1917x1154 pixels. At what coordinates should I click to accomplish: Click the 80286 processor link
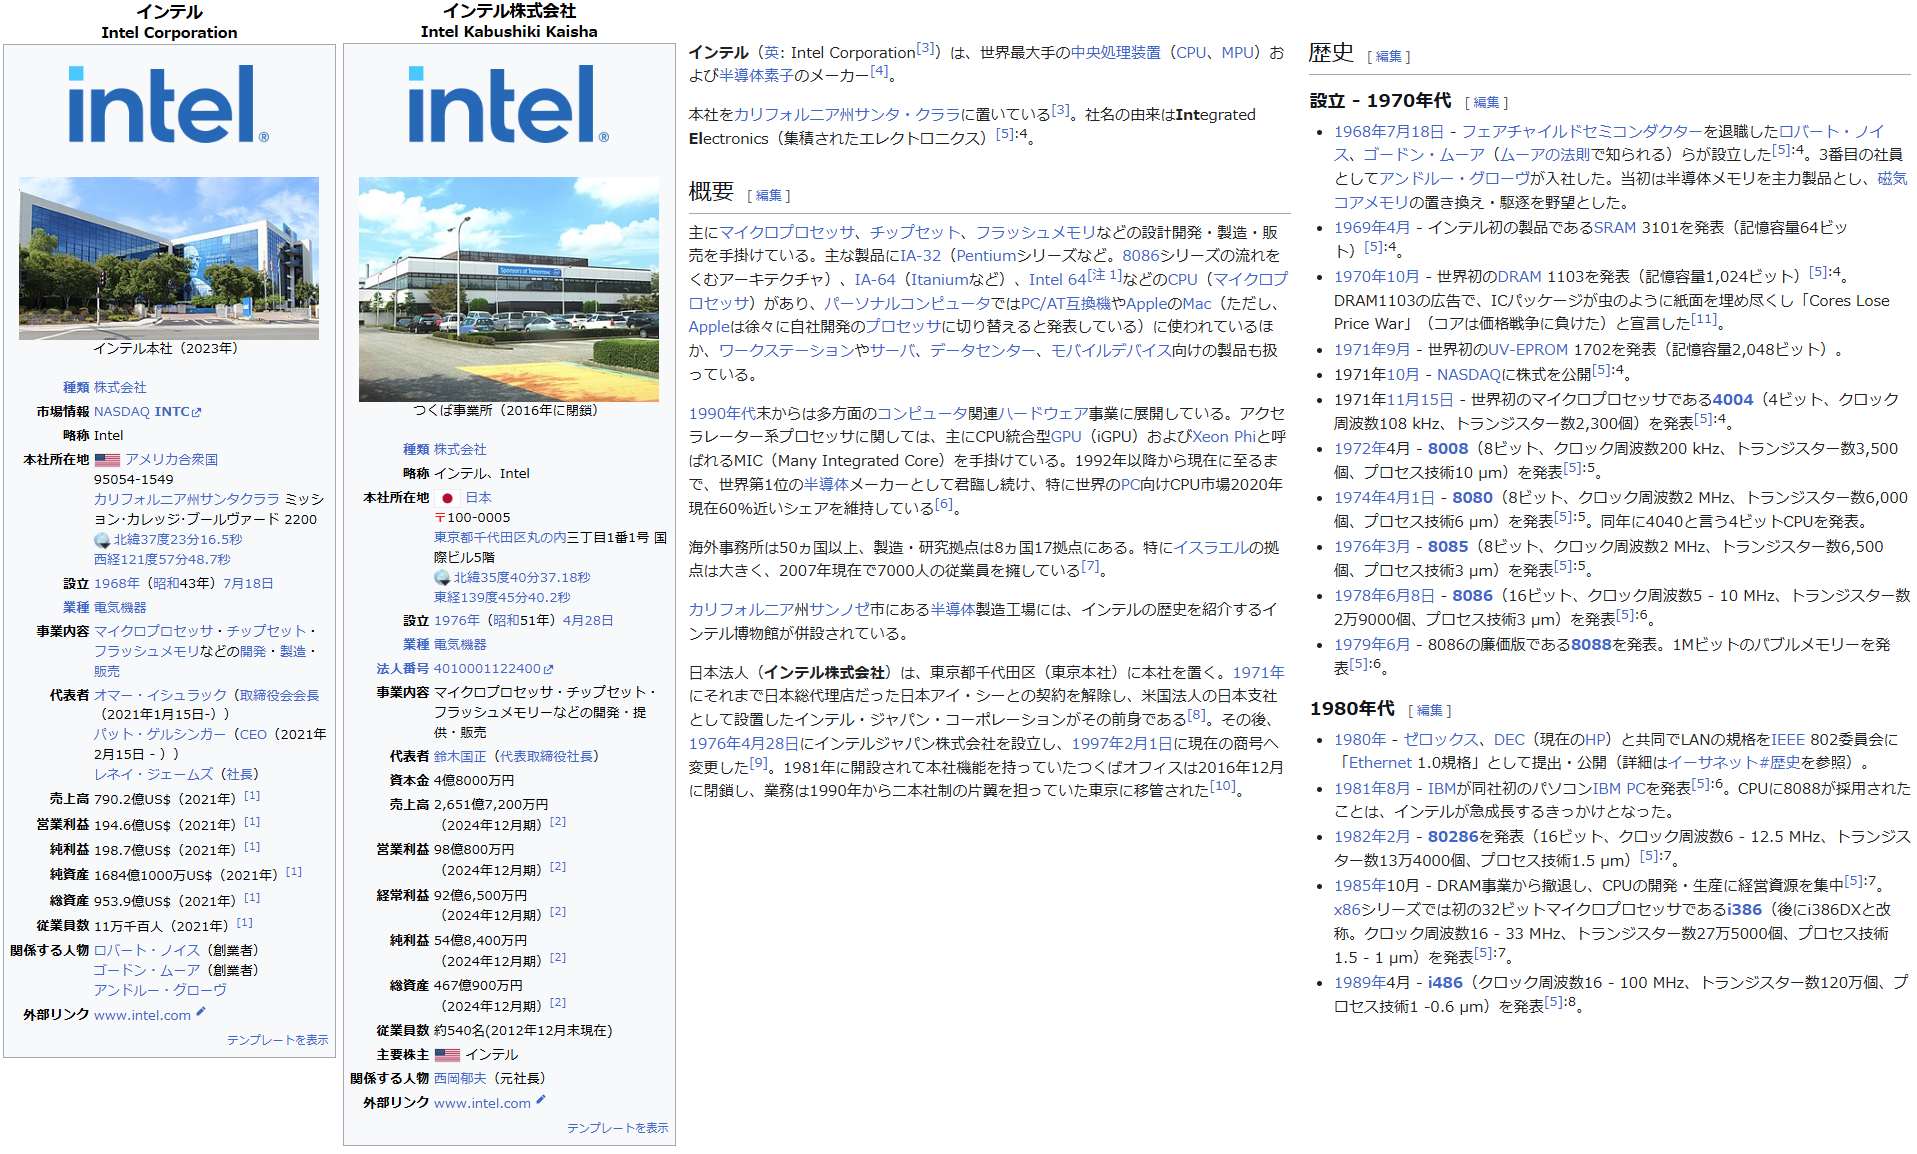click(1453, 837)
